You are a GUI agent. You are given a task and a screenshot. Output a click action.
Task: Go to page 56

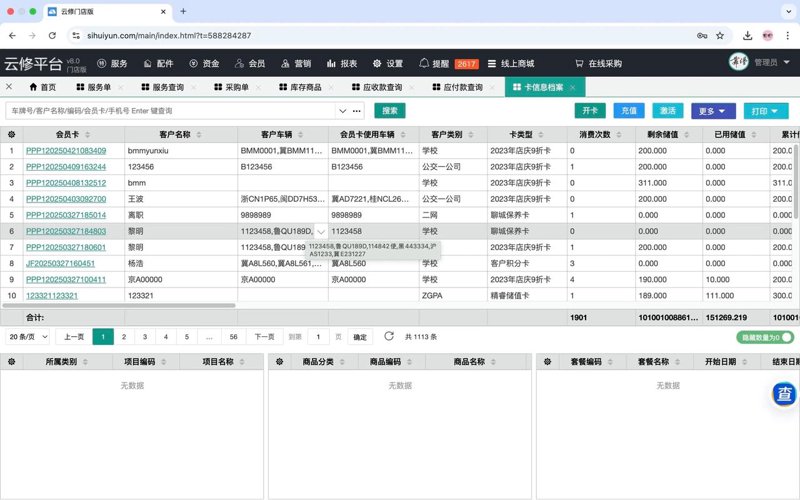click(x=233, y=337)
